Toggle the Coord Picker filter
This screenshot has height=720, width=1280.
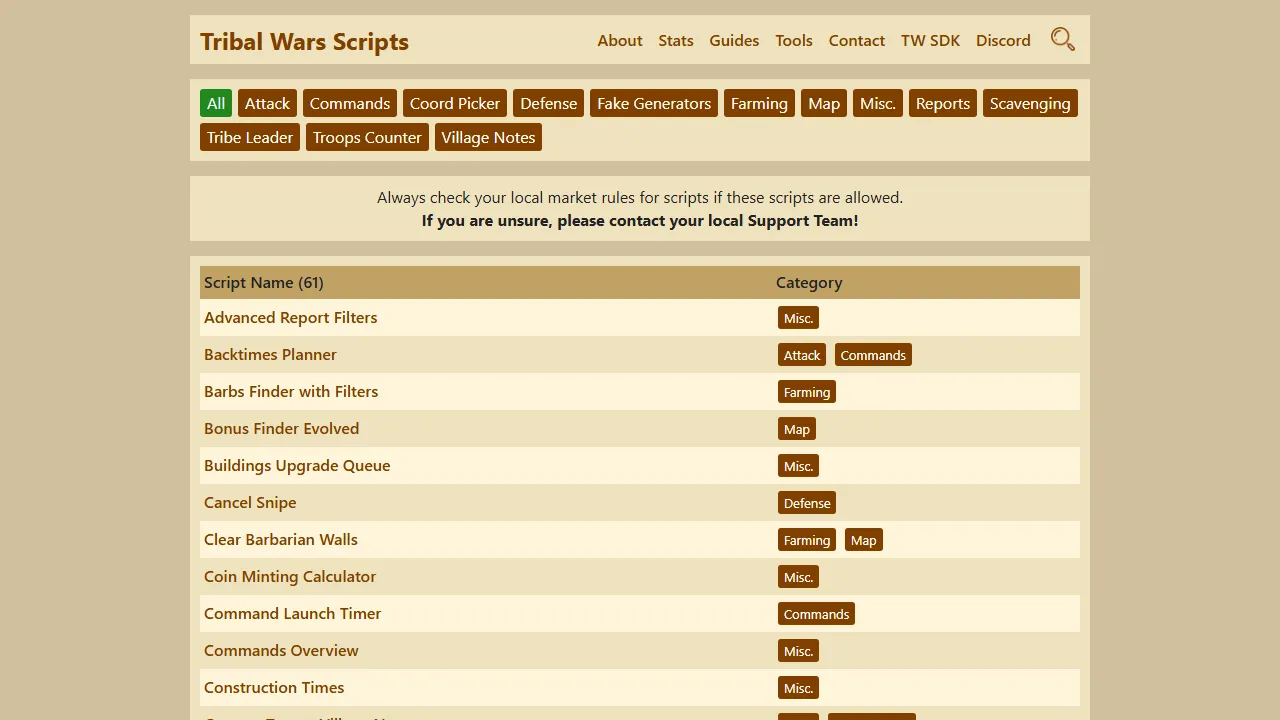[455, 103]
